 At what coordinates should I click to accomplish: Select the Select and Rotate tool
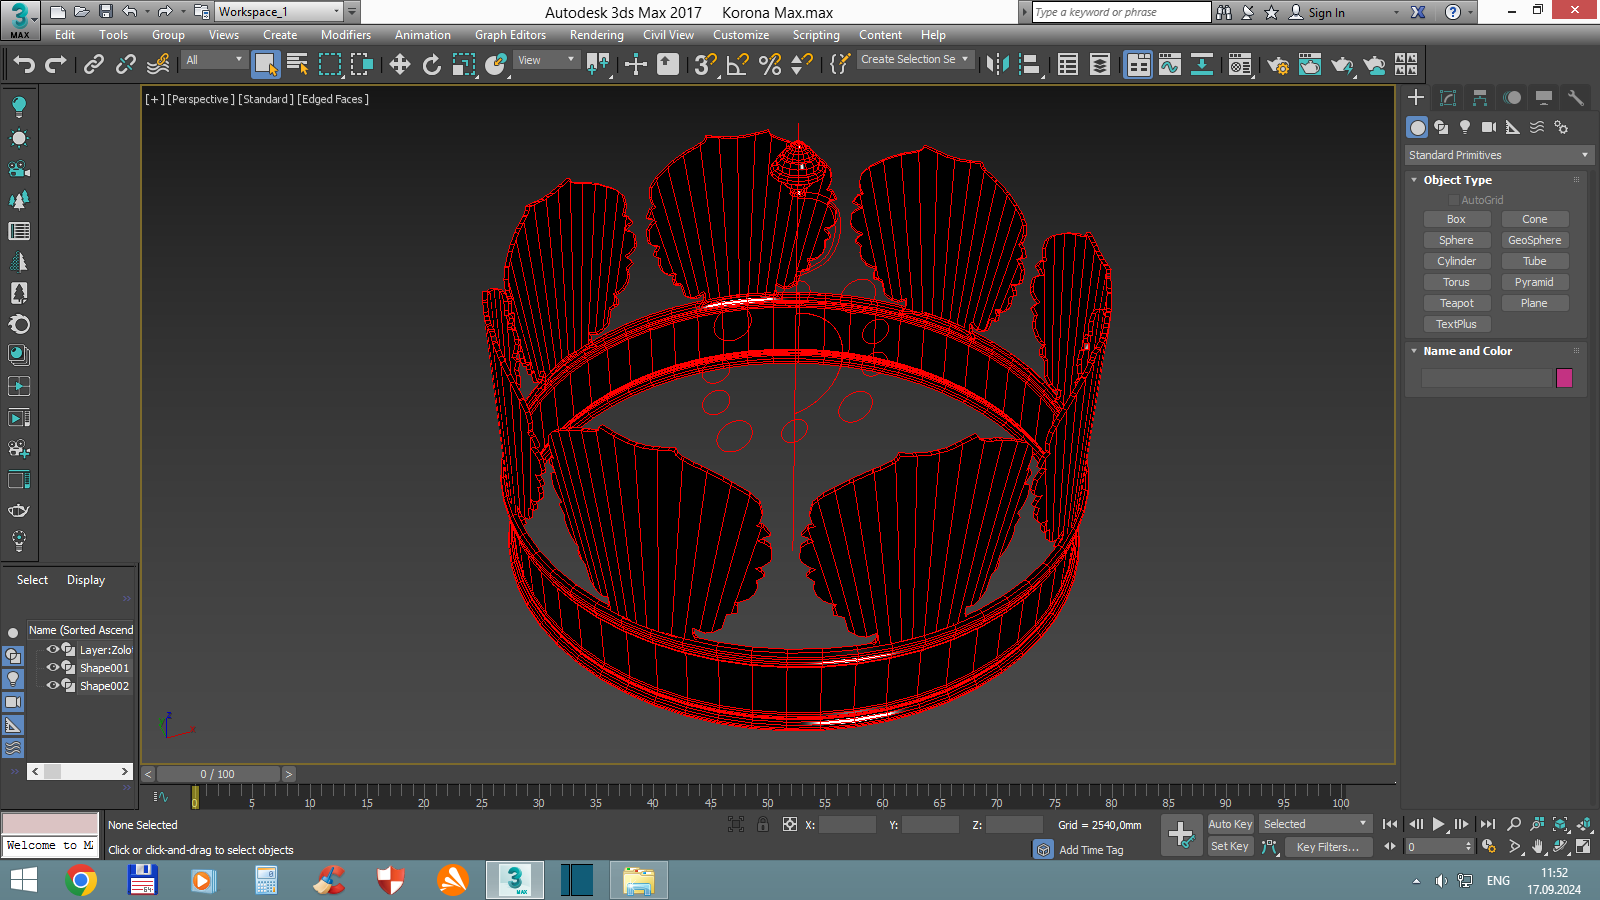tap(431, 65)
